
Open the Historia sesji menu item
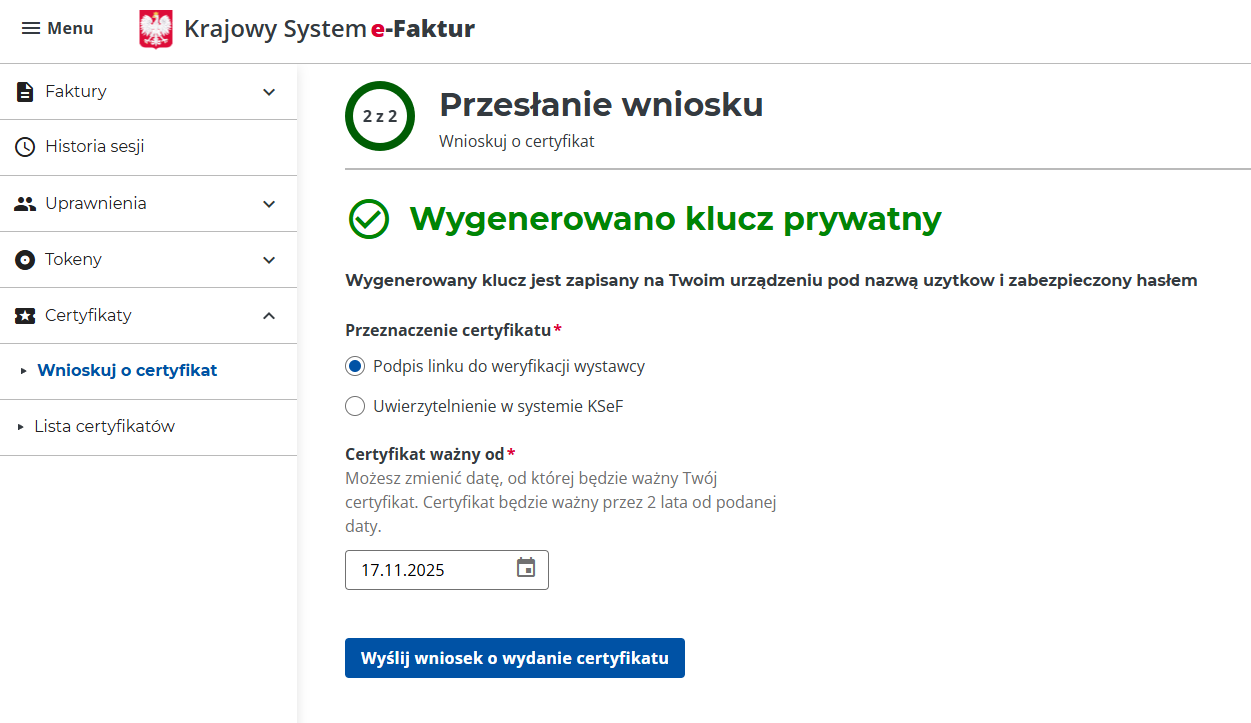(95, 147)
